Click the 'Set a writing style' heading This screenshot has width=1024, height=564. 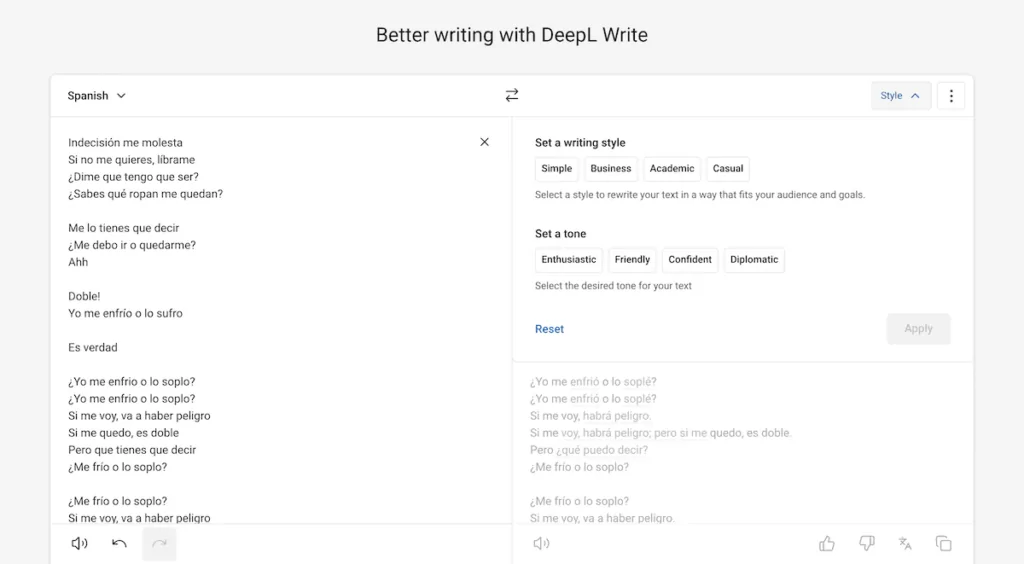coord(580,142)
